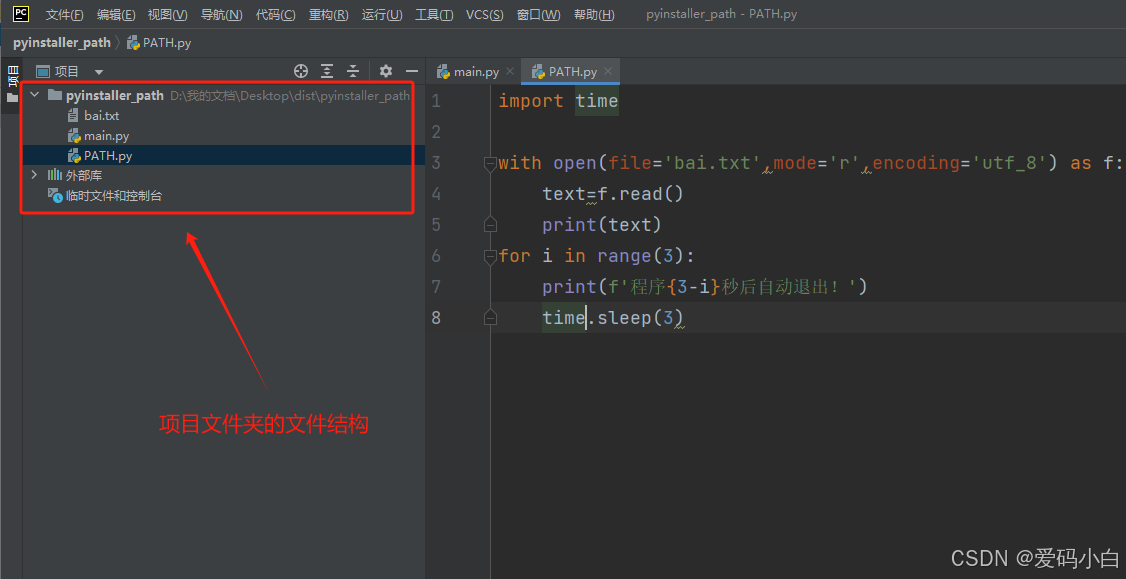This screenshot has height=579, width=1126.
Task: Click the text file icon of bai.txt
Action: (73, 115)
